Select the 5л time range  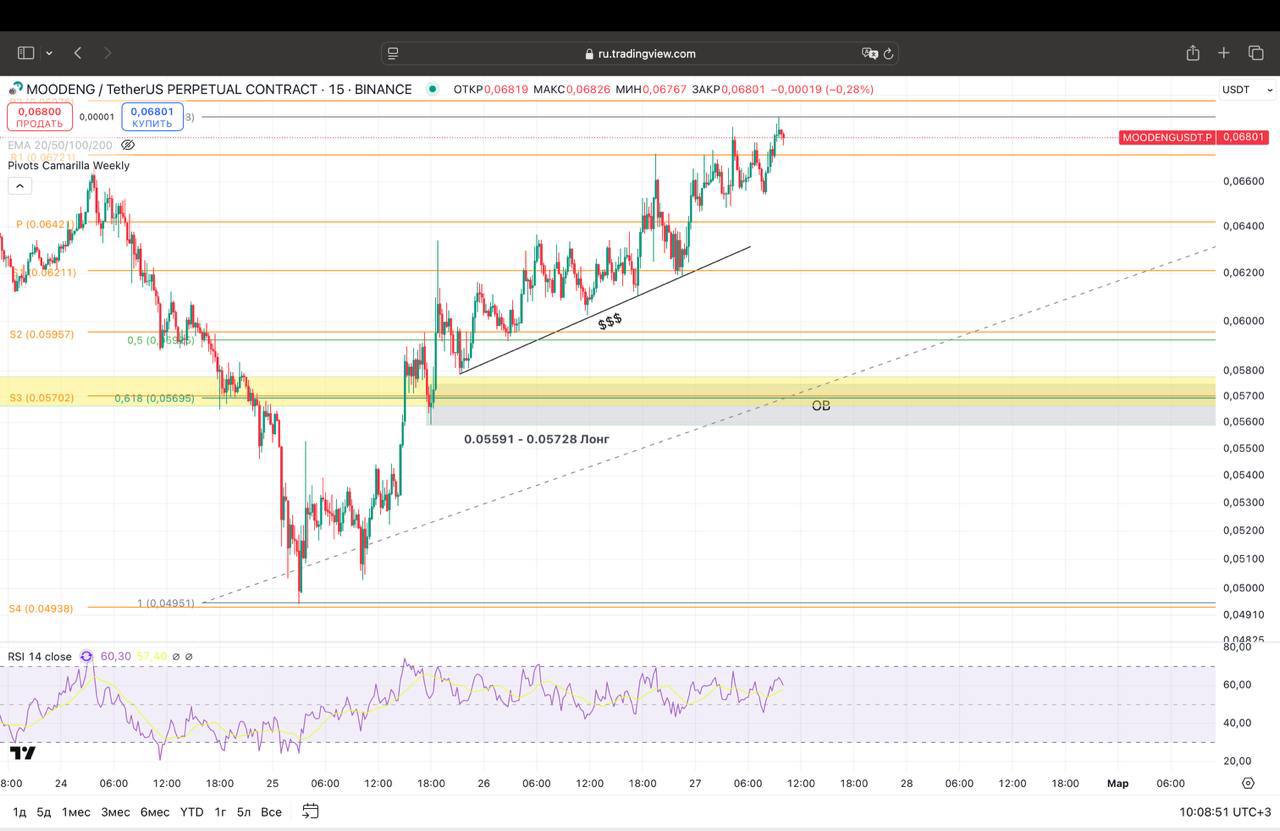tap(244, 812)
